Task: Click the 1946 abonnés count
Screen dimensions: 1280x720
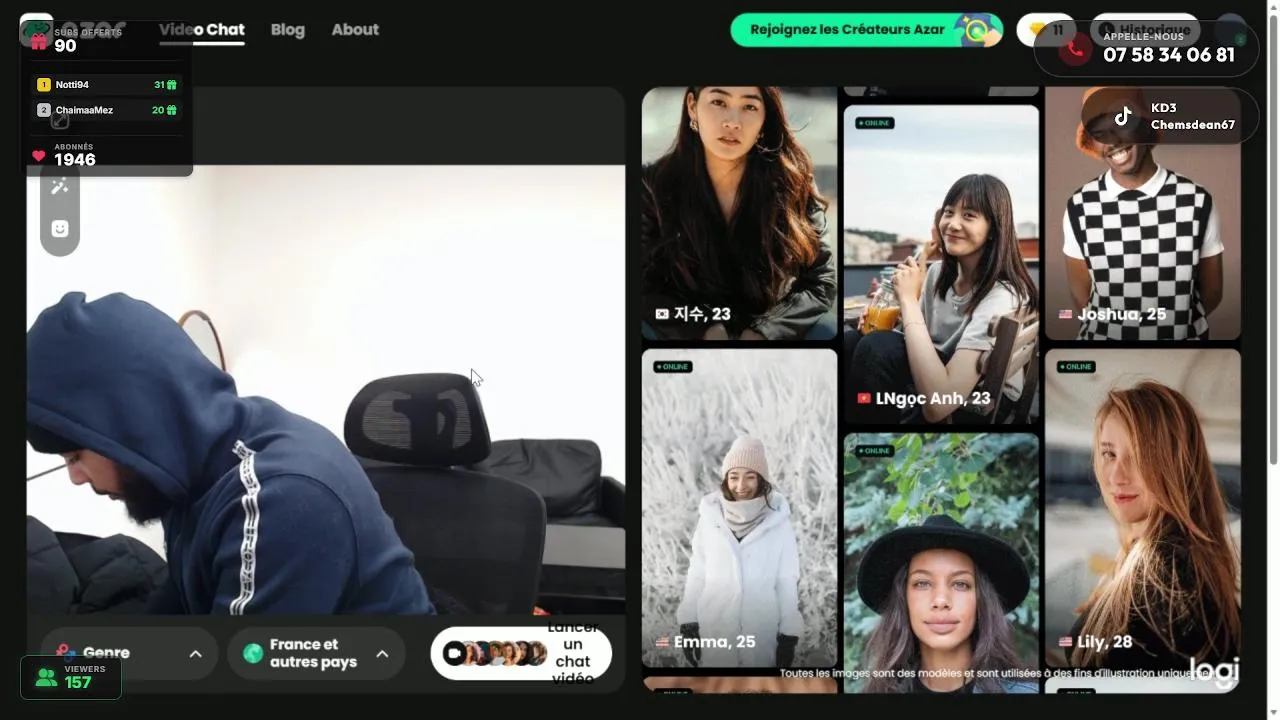Action: [x=75, y=160]
